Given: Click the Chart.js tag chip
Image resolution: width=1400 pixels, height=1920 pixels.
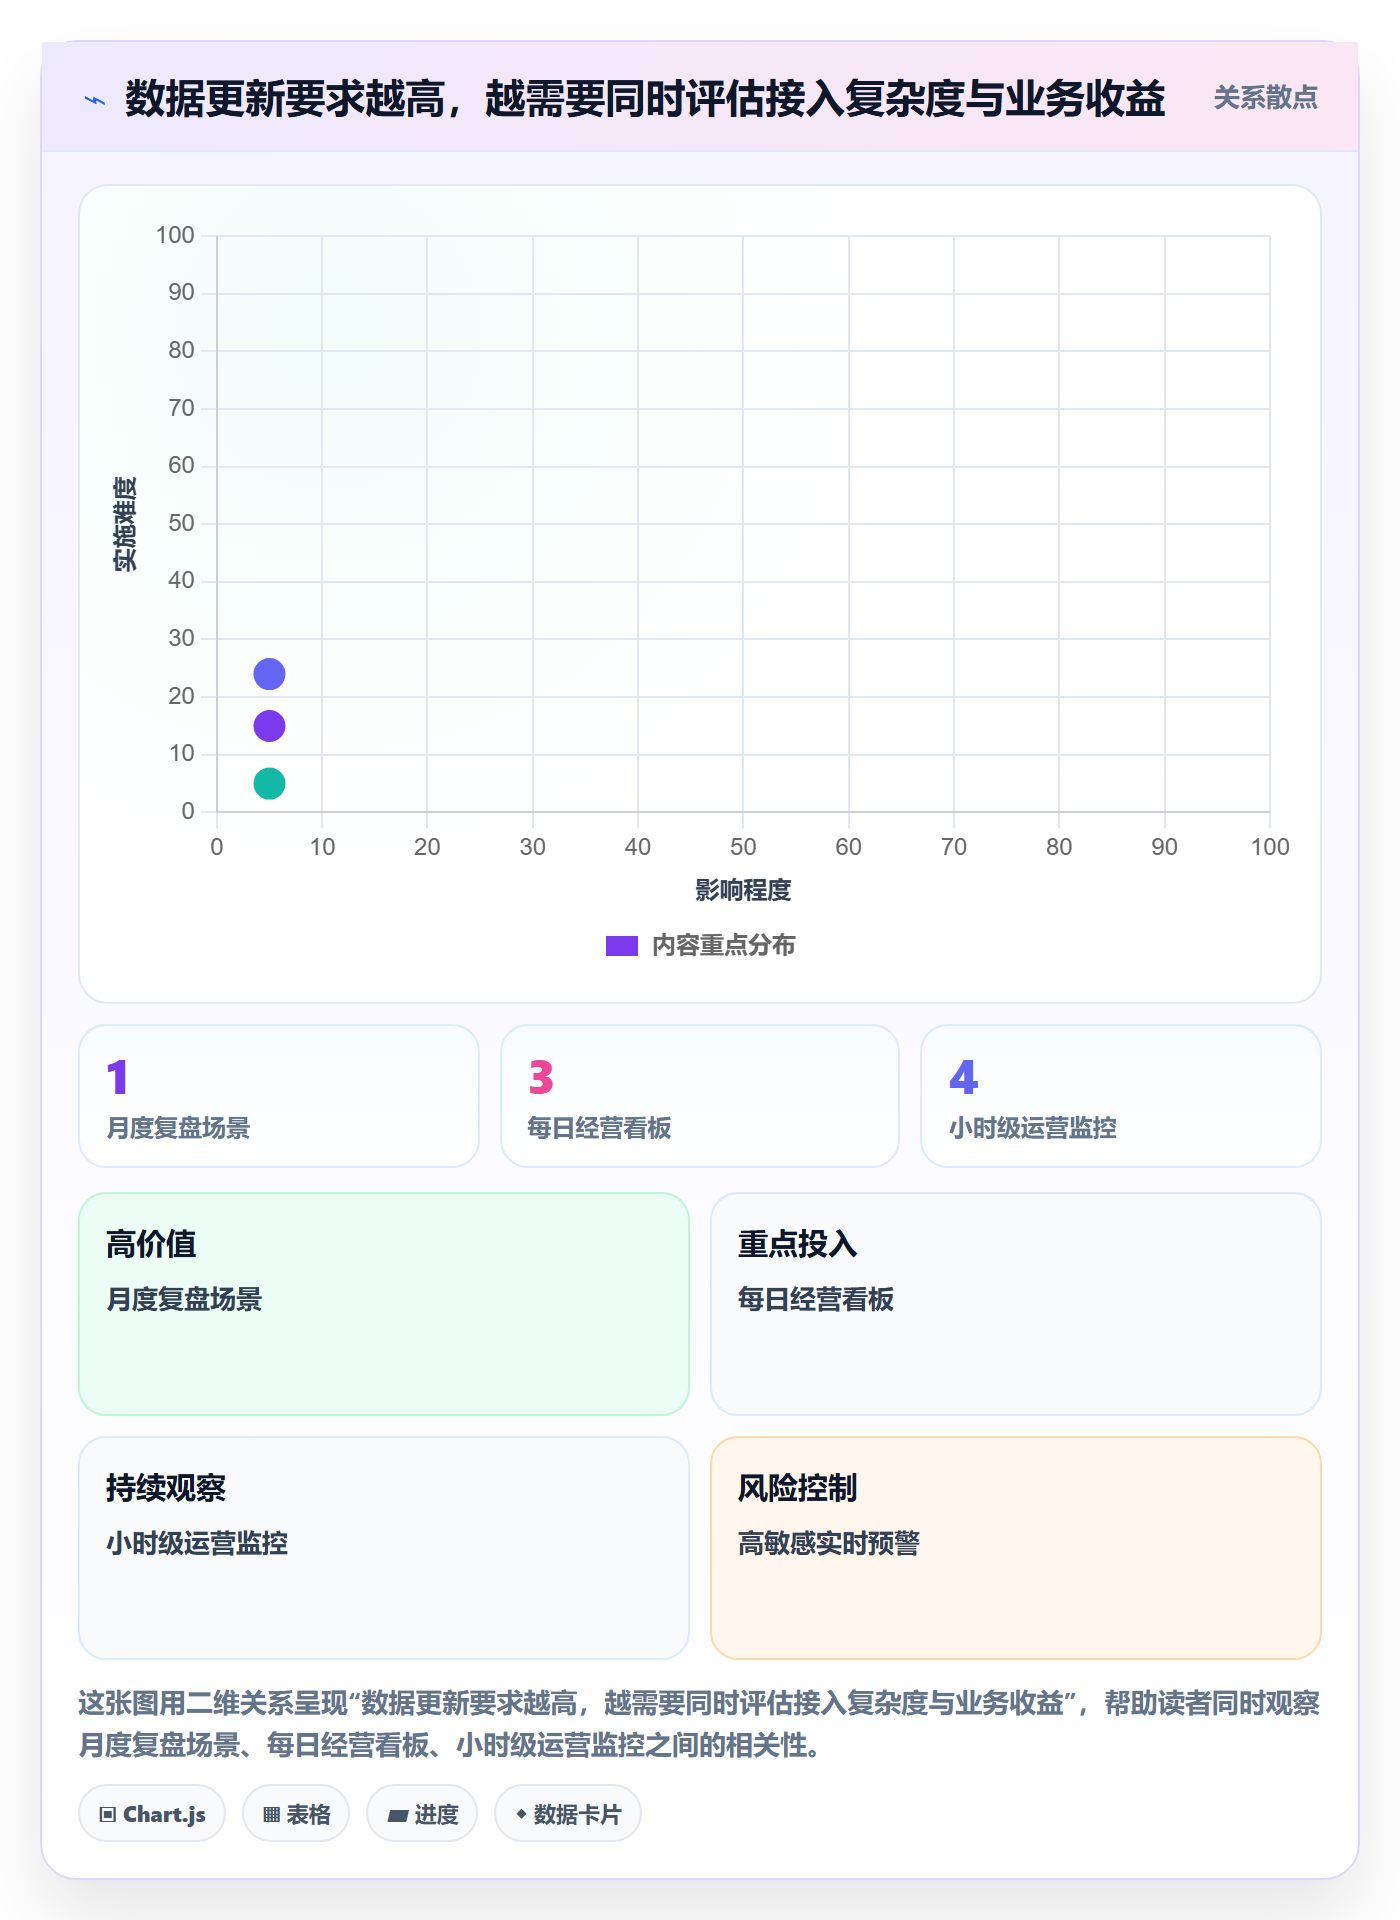Looking at the screenshot, I should 152,1814.
